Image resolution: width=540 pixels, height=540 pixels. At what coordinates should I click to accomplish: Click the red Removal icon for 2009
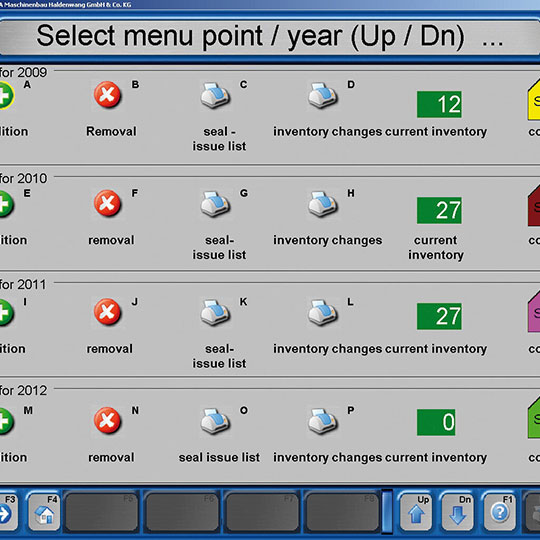pyautogui.click(x=107, y=94)
